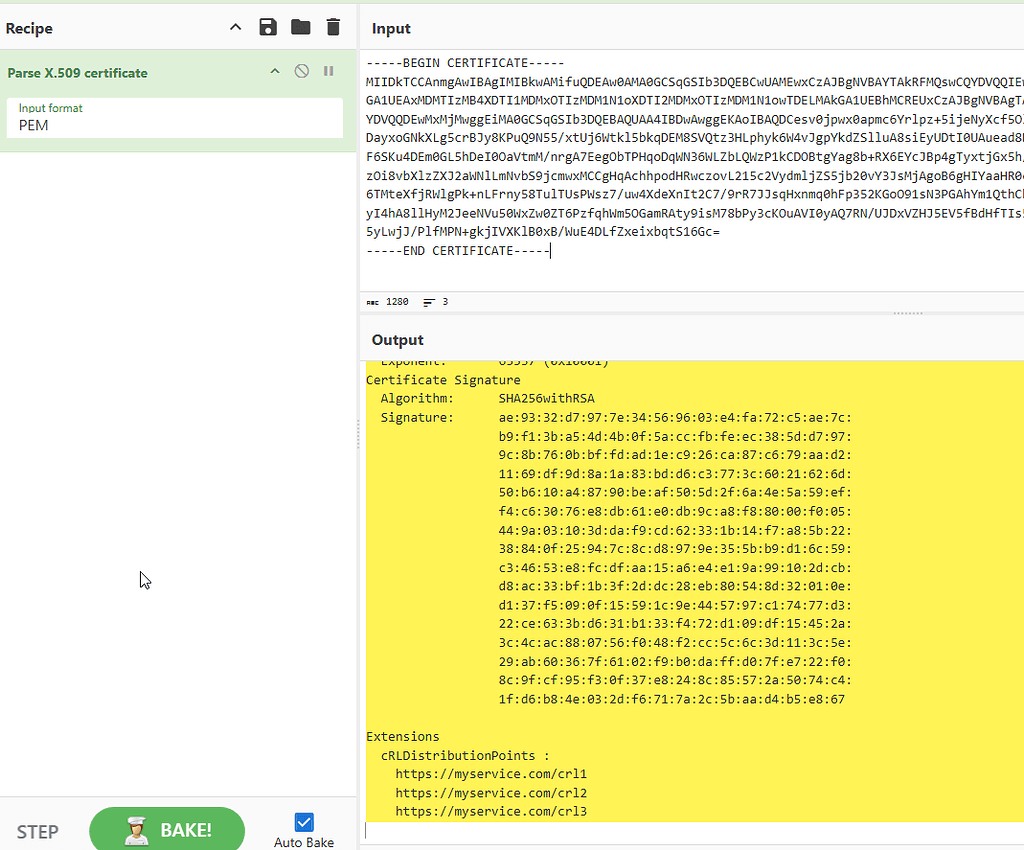
Task: Click the Input panel header
Action: pos(391,28)
